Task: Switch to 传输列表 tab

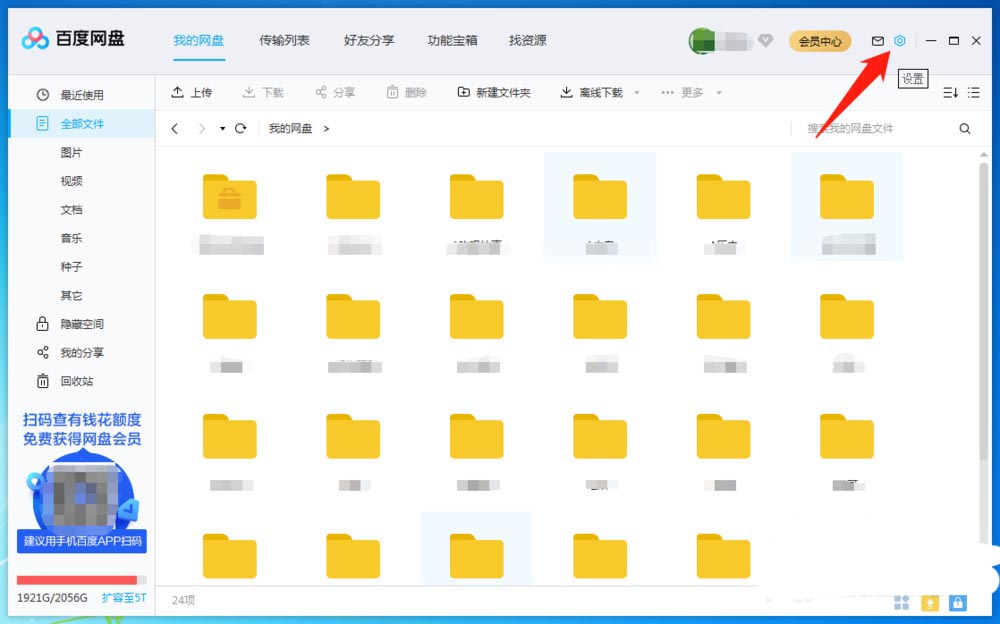Action: [x=284, y=41]
